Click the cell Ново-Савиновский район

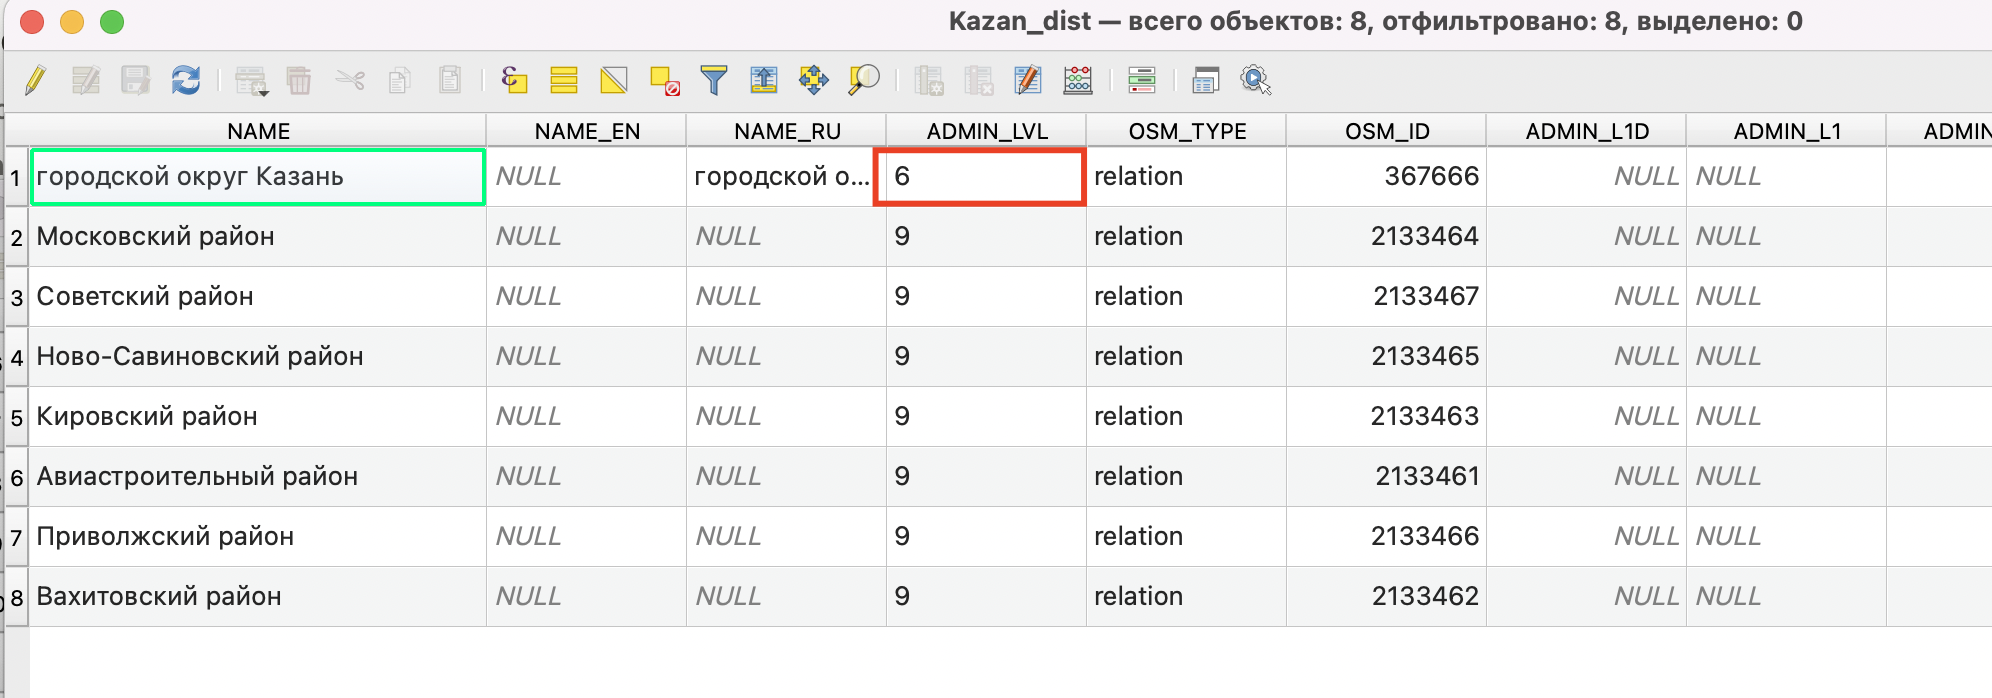coord(258,357)
